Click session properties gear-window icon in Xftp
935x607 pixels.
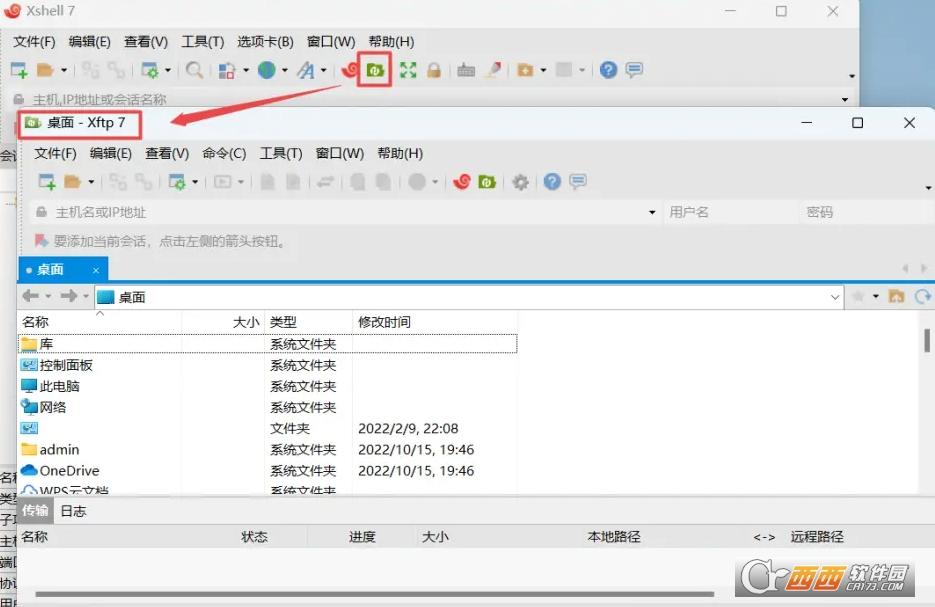coord(177,182)
